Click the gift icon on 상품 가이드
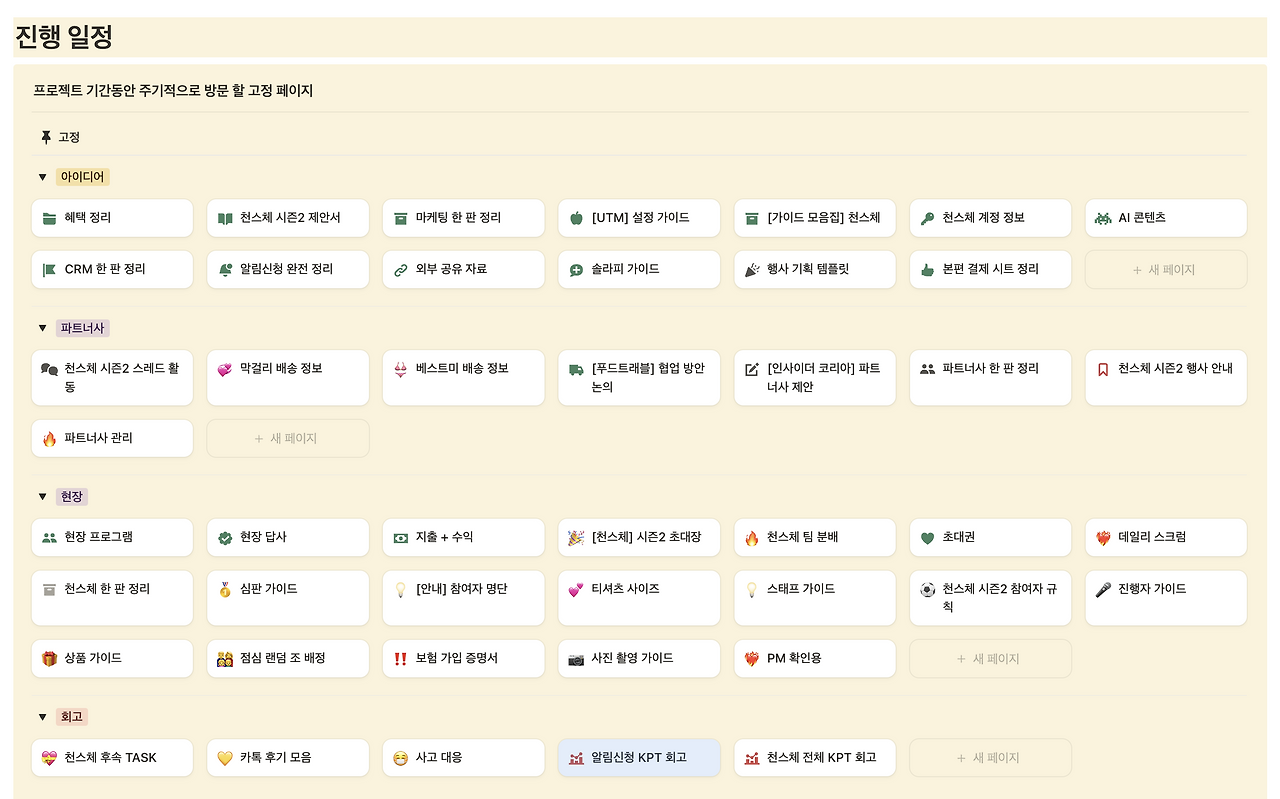Image resolution: width=1280 pixels, height=799 pixels. coord(48,658)
